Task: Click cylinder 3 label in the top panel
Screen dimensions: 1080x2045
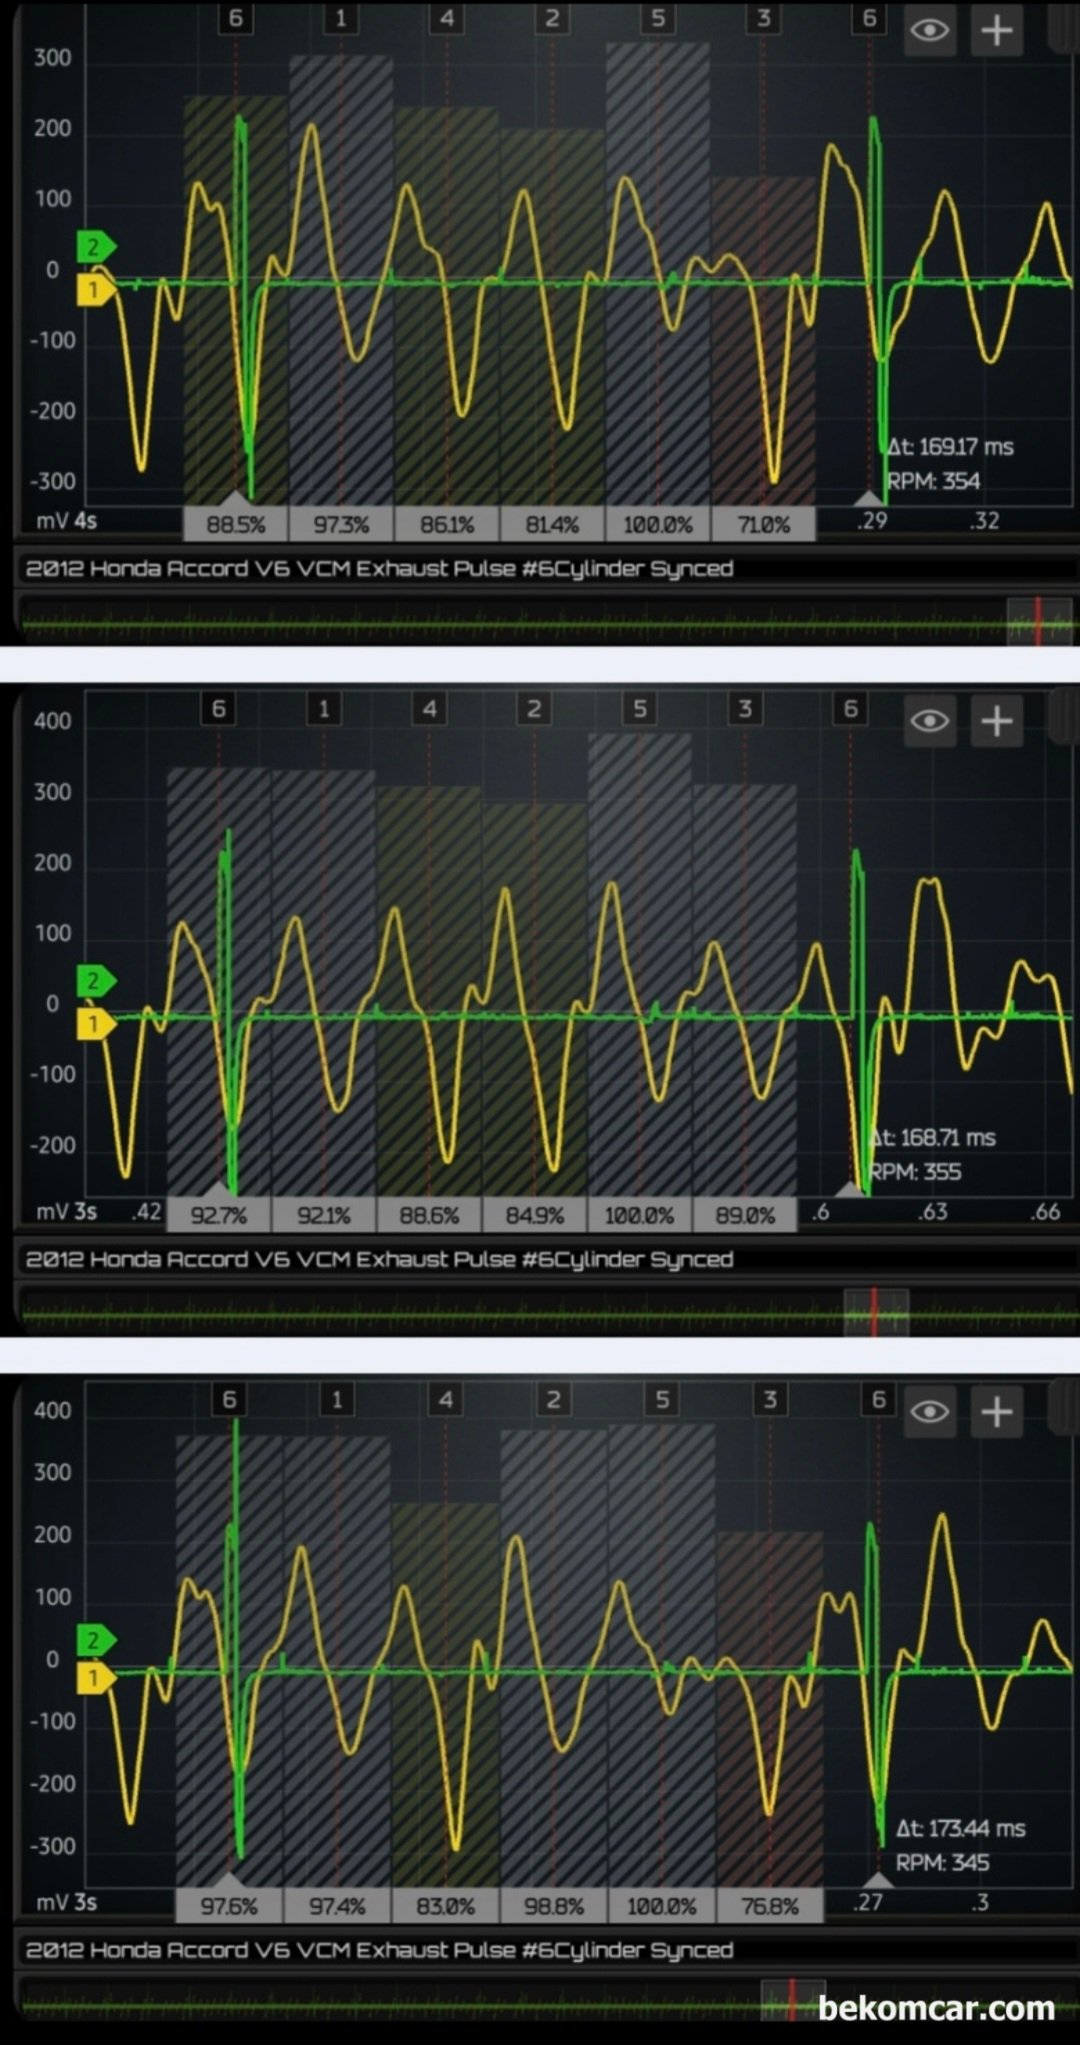Action: [764, 18]
